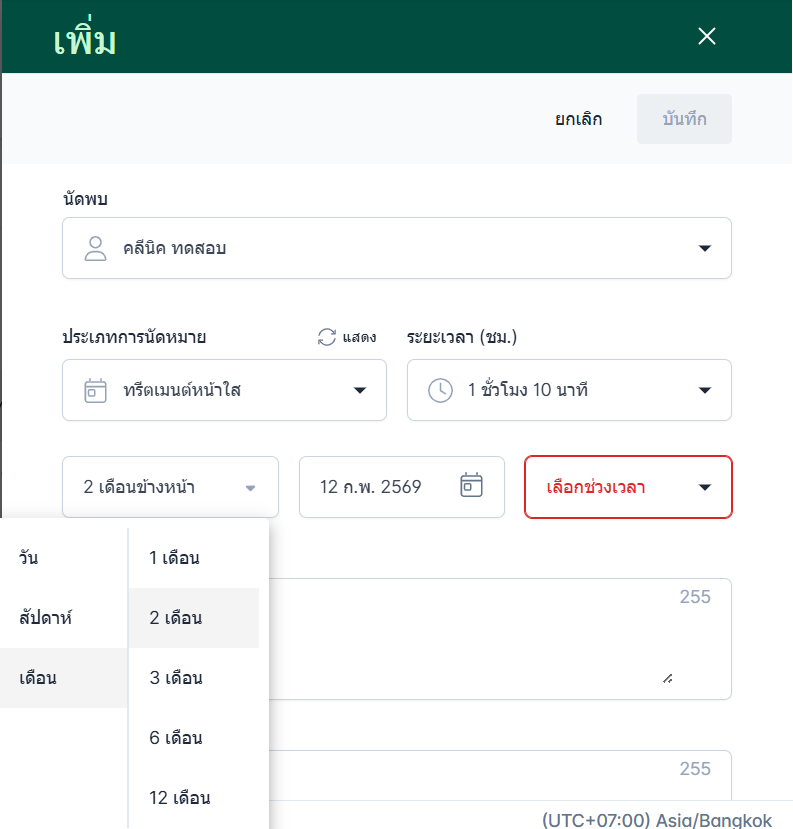The image size is (793, 829).
Task: Open the เลือกช่วงเวลา time slot dropdown
Action: tap(704, 487)
